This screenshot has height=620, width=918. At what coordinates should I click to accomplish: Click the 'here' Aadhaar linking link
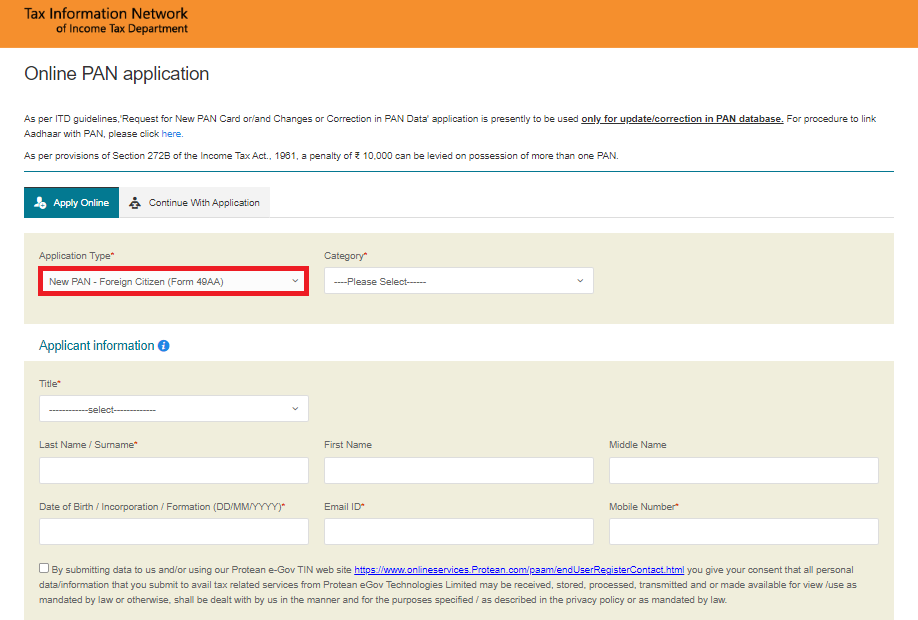[x=171, y=134]
